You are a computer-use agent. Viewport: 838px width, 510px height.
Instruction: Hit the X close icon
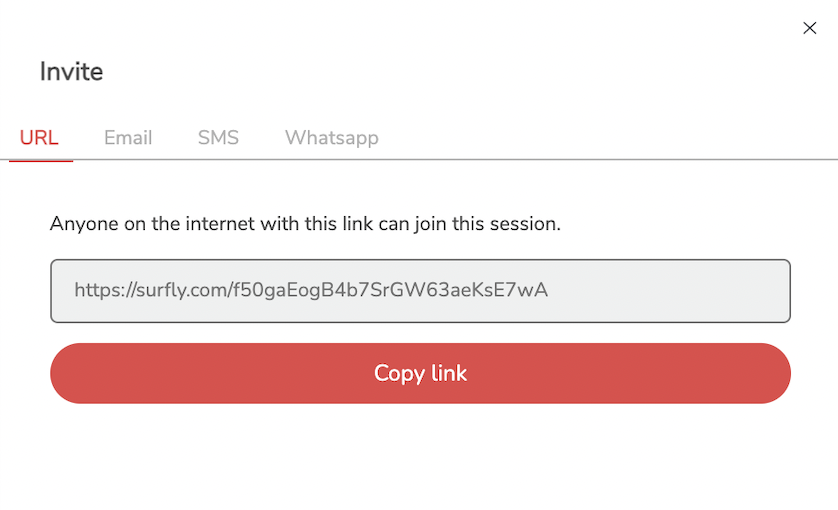coord(810,28)
